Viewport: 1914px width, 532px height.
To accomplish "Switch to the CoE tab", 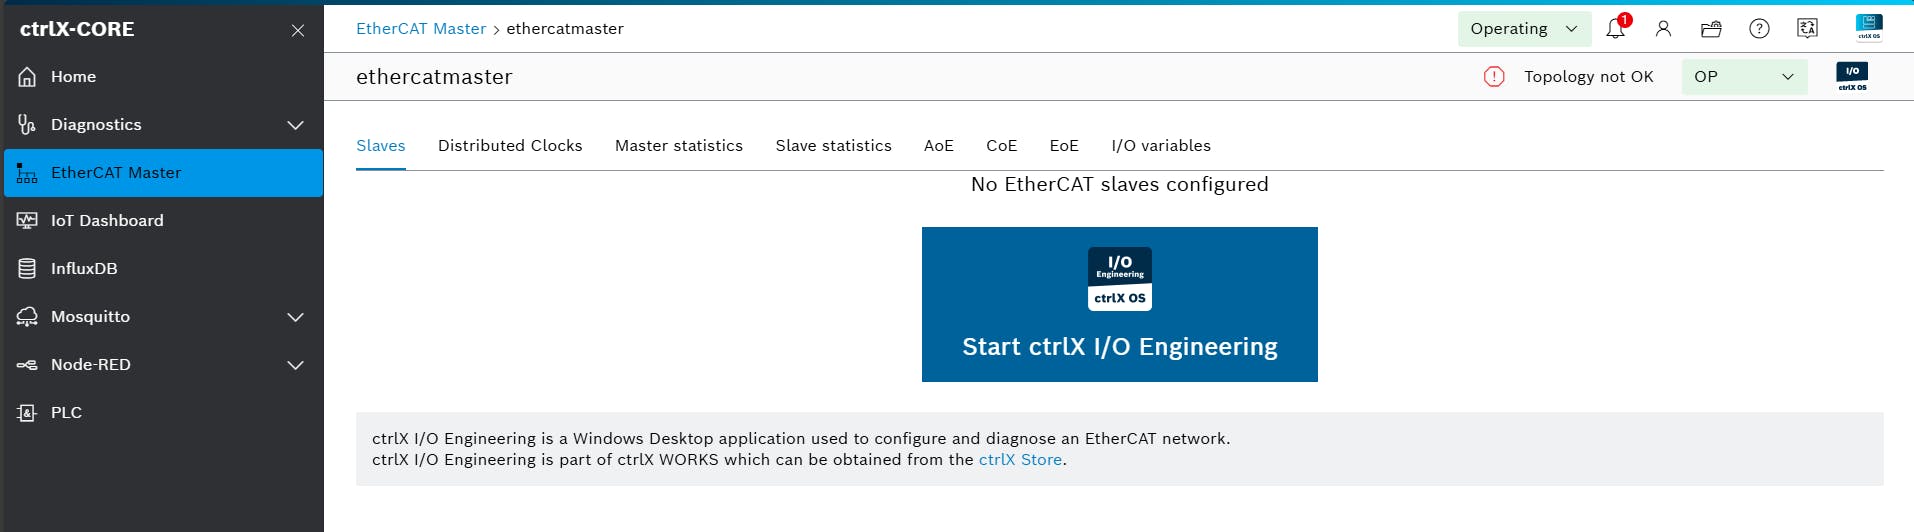I will coord(1001,146).
